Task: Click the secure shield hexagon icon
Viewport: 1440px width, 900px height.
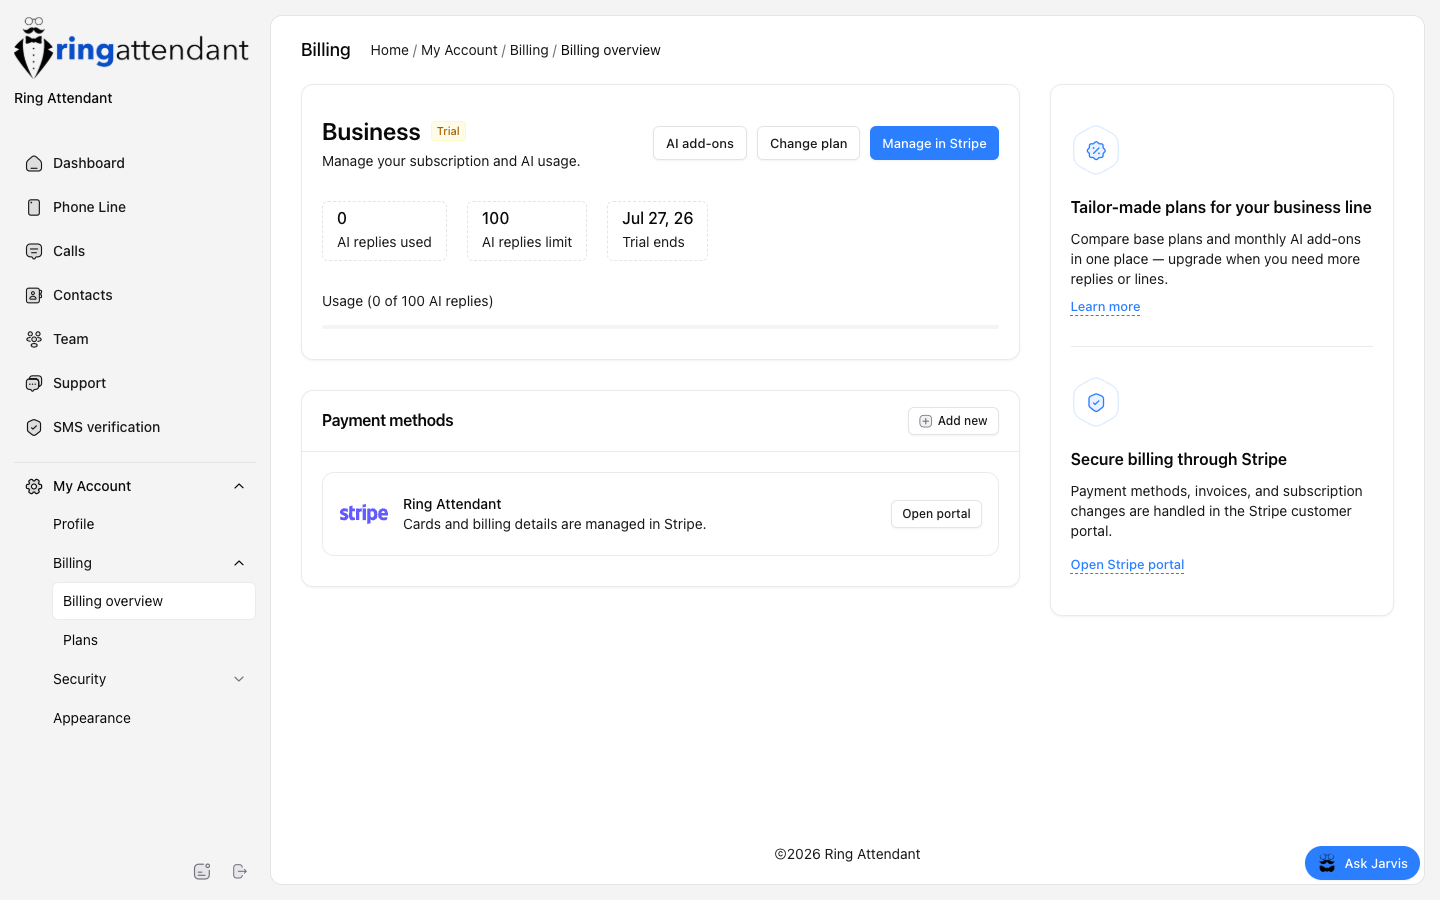Action: (x=1096, y=402)
